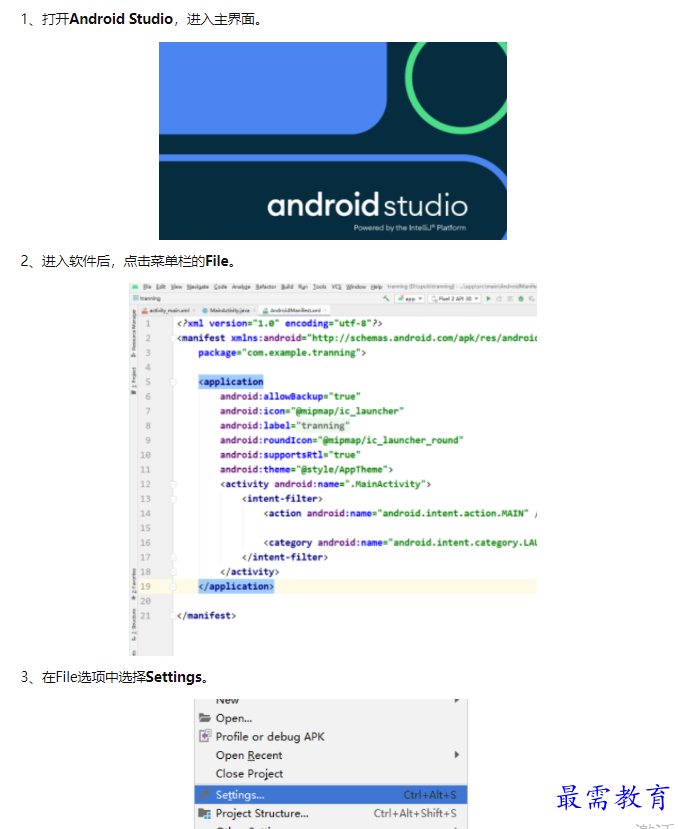Switch to the MainActivity.java tab

tap(226, 310)
